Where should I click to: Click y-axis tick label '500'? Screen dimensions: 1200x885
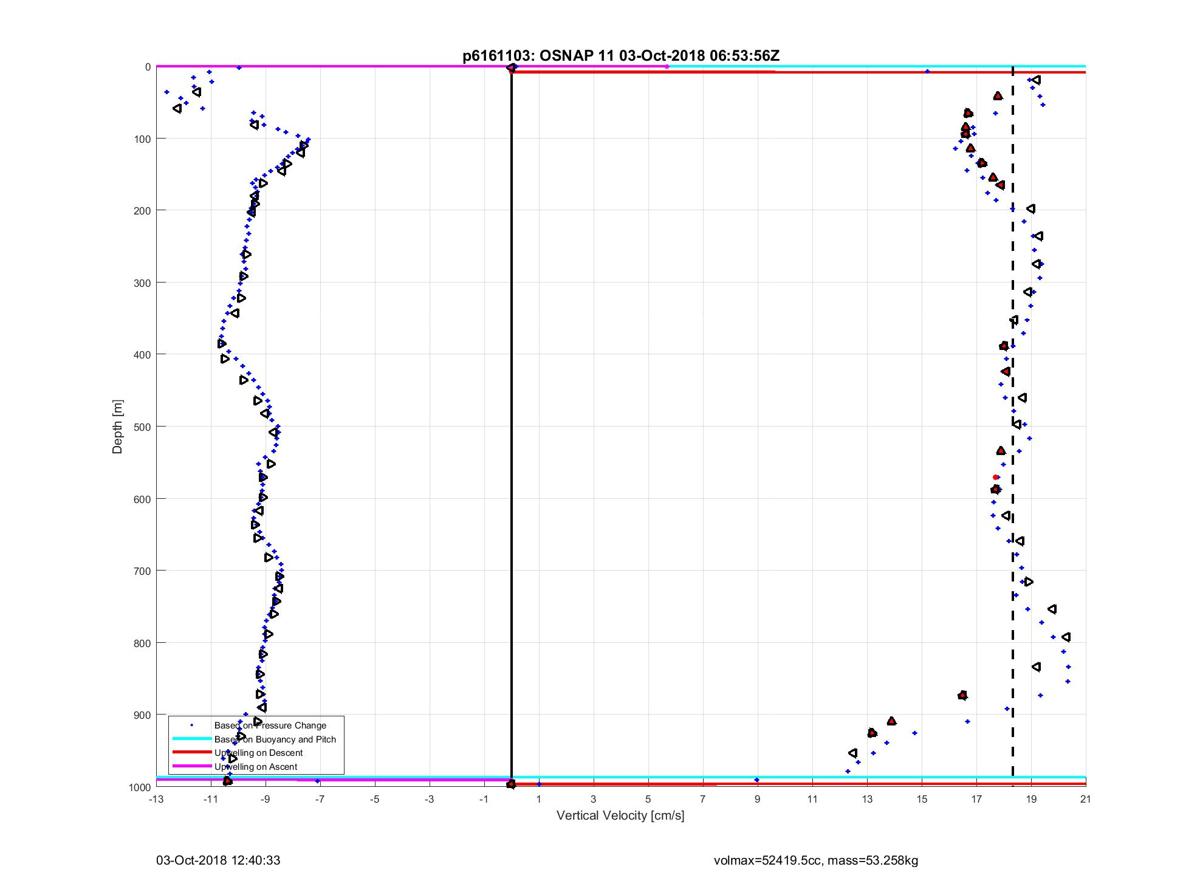coord(140,427)
